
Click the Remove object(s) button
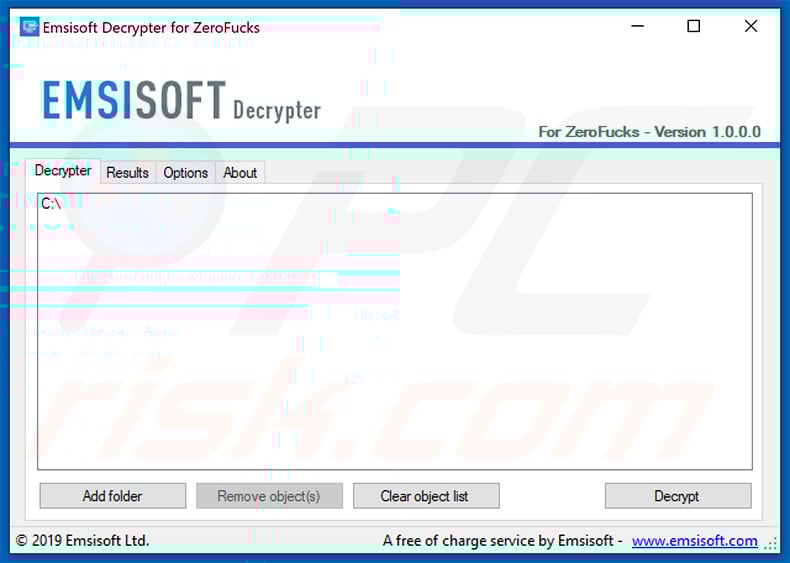[269, 496]
